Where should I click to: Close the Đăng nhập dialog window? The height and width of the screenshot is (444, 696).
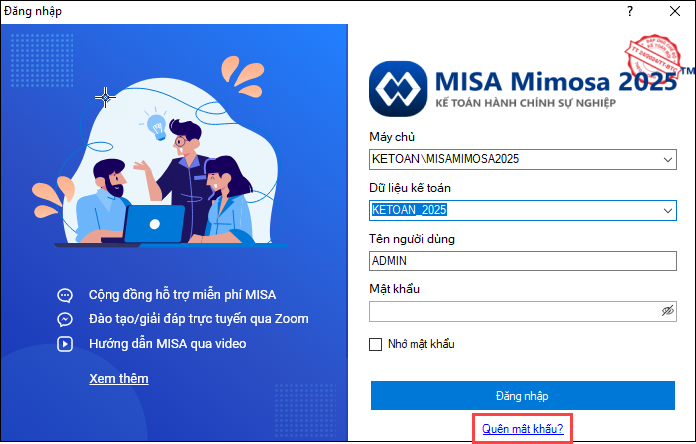click(x=675, y=11)
